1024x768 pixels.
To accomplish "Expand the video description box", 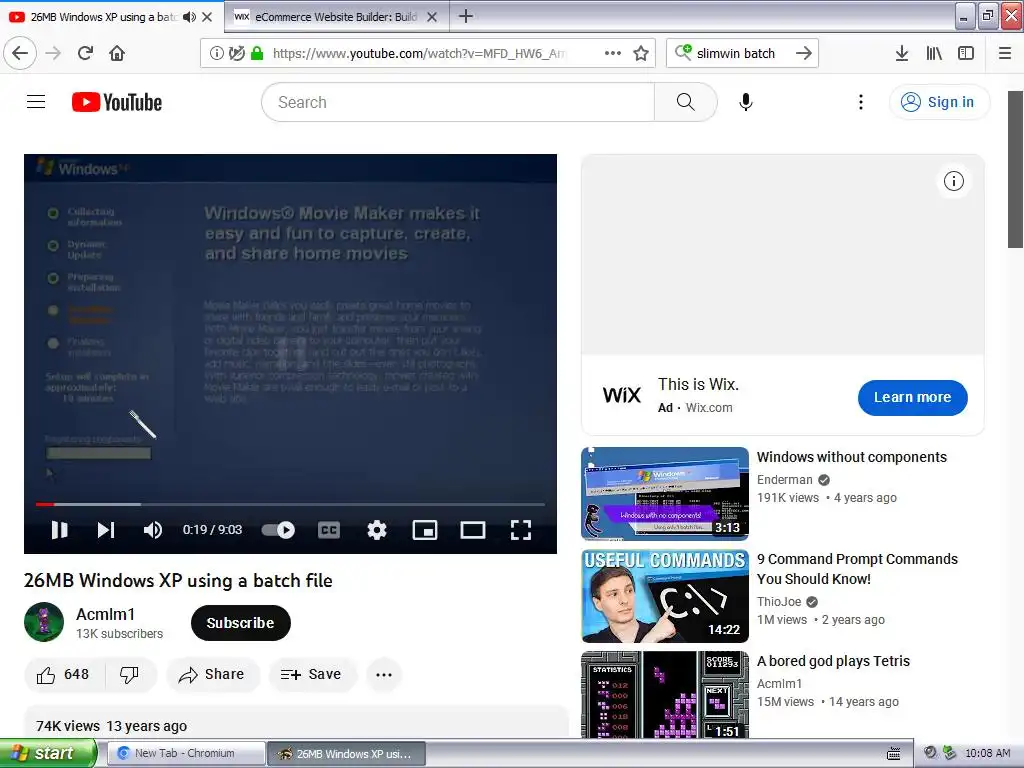I will pos(296,722).
